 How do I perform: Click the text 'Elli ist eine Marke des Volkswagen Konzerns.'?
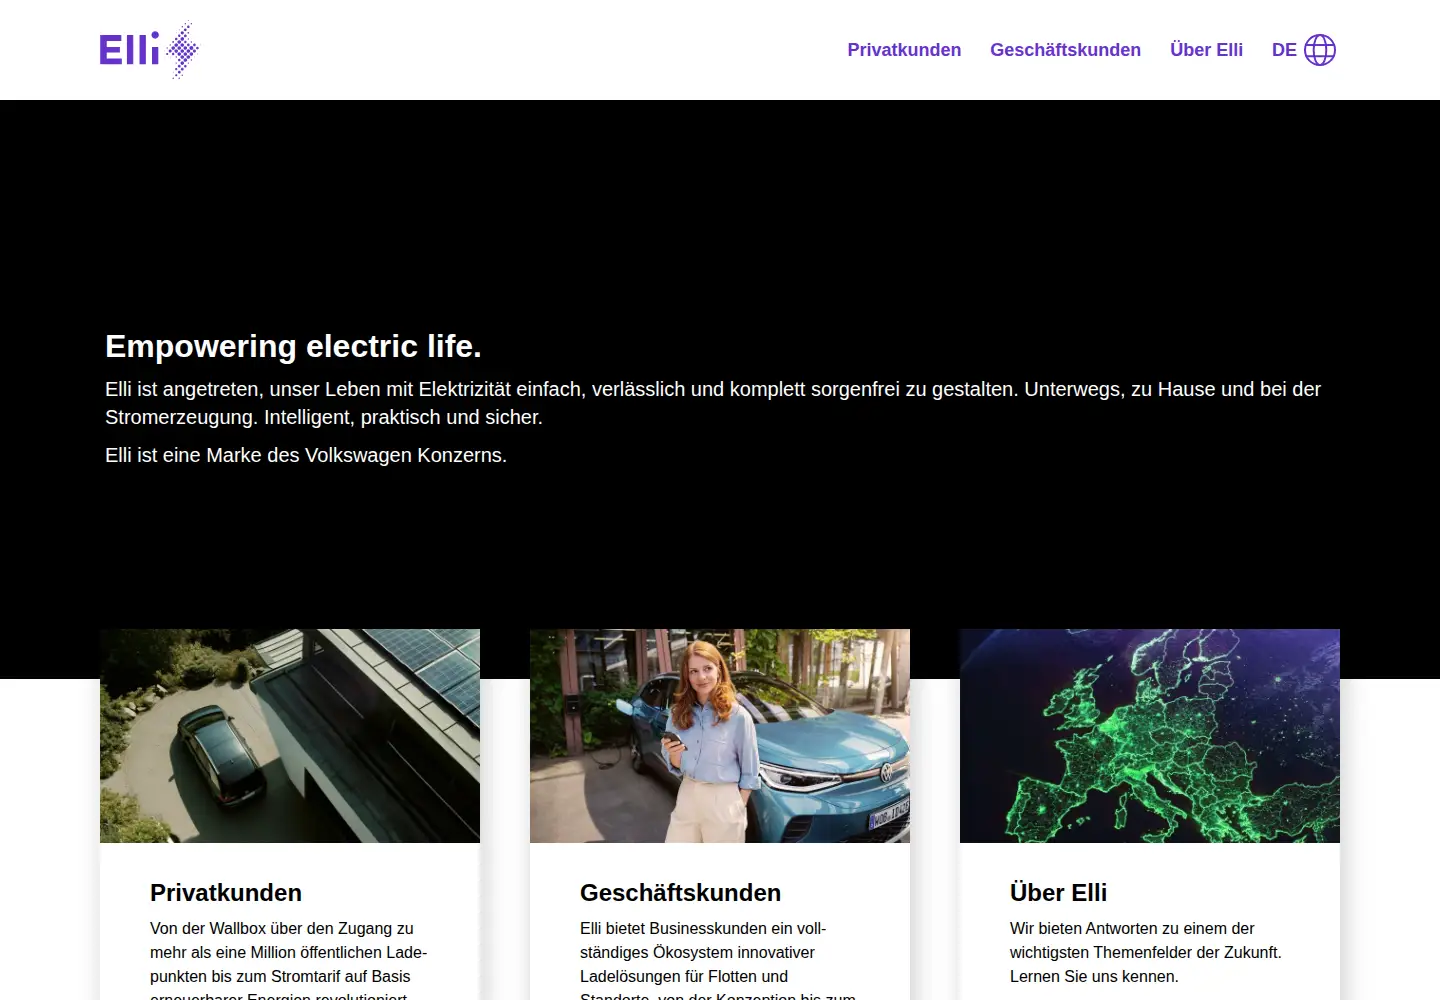(x=306, y=455)
